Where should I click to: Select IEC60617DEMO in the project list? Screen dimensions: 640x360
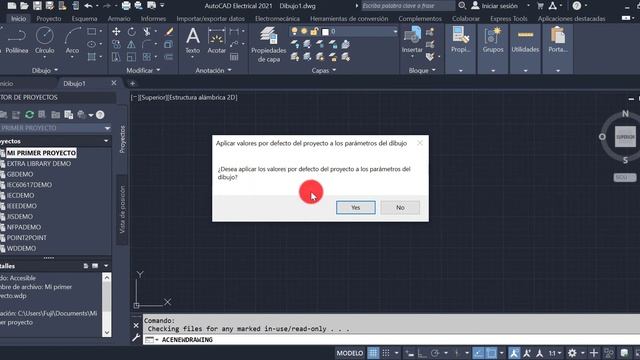[x=29, y=184]
